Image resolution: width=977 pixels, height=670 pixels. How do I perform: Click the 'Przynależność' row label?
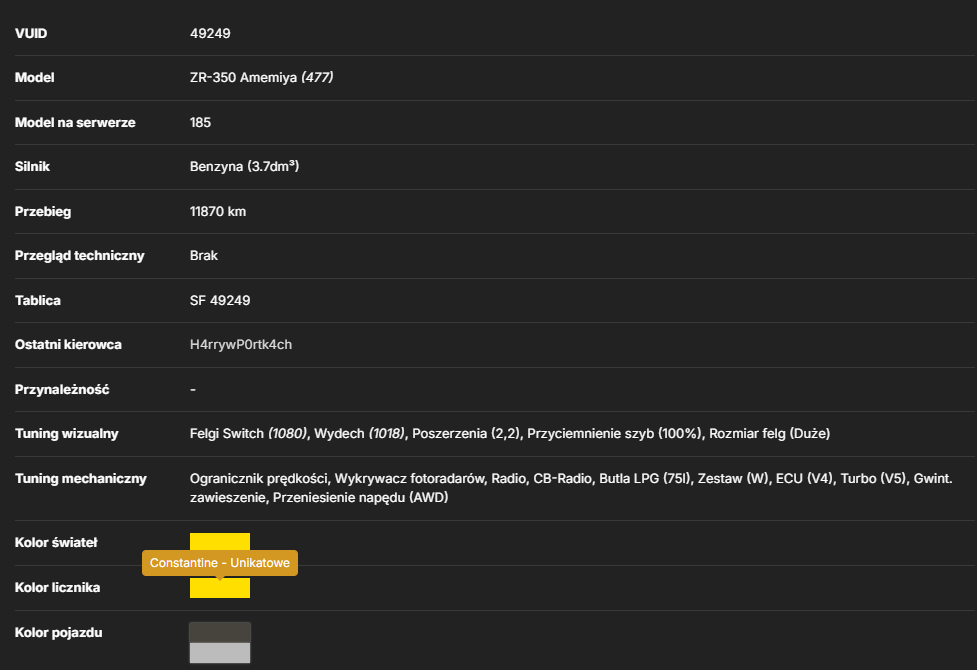62,390
